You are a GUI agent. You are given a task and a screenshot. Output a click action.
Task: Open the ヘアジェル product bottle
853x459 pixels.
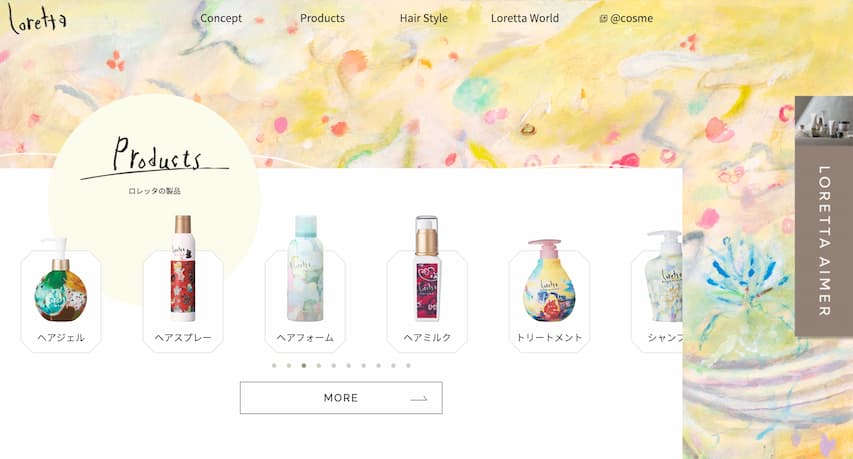coord(60,281)
